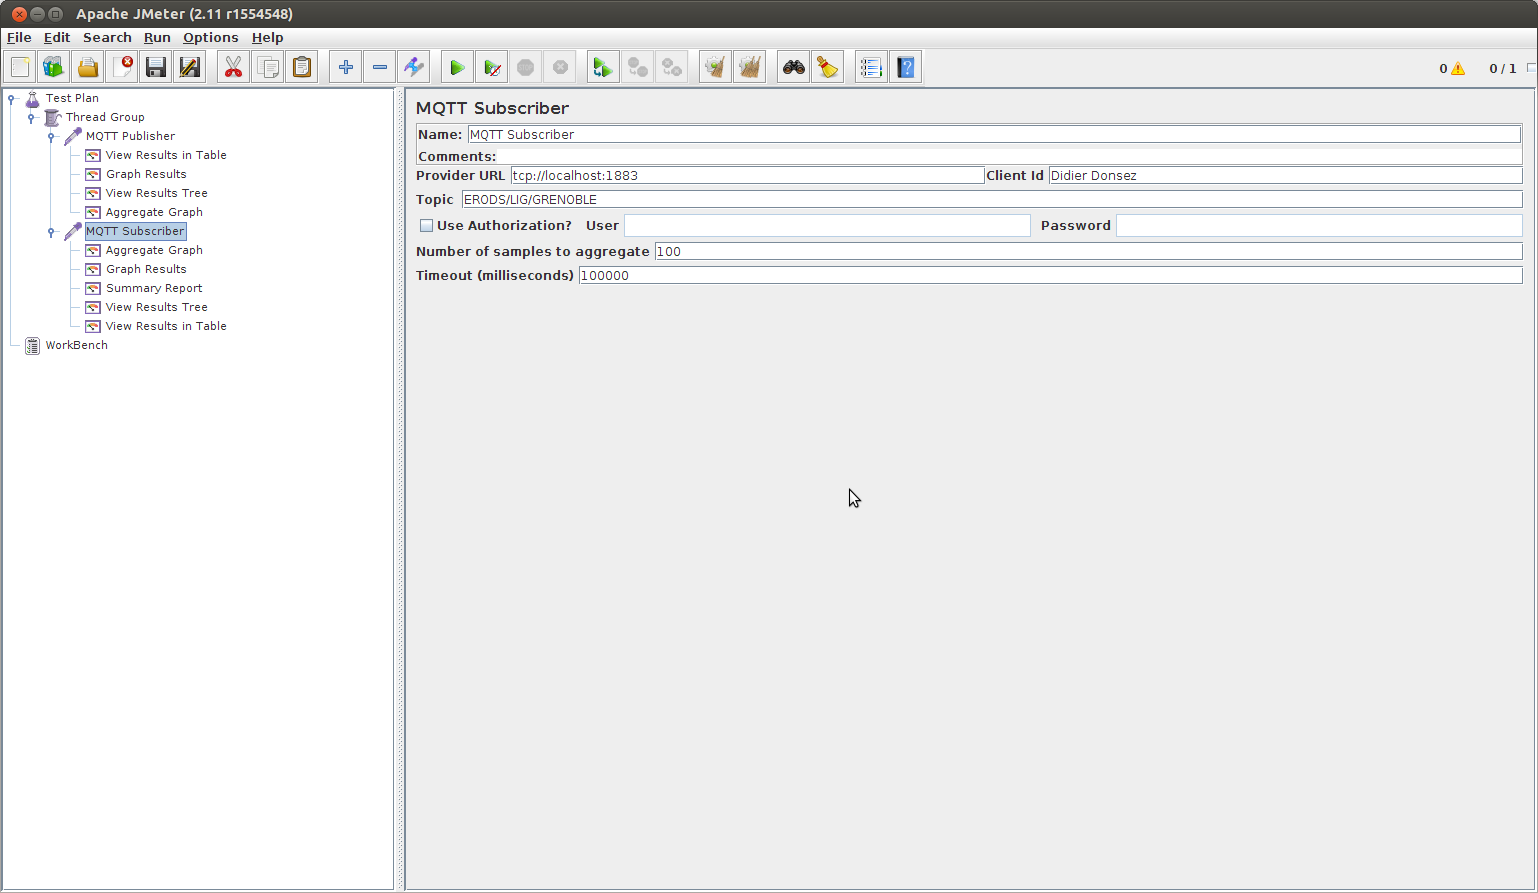Click the Copy icon
Screen dimensions: 1538x893
click(268, 68)
